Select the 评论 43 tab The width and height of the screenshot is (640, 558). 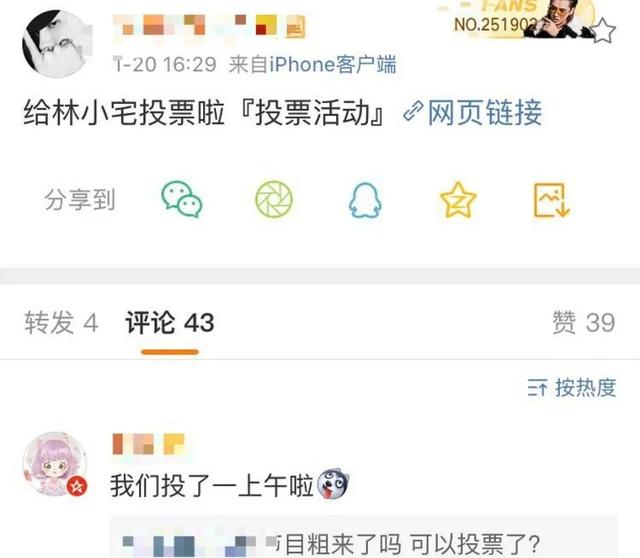169,322
